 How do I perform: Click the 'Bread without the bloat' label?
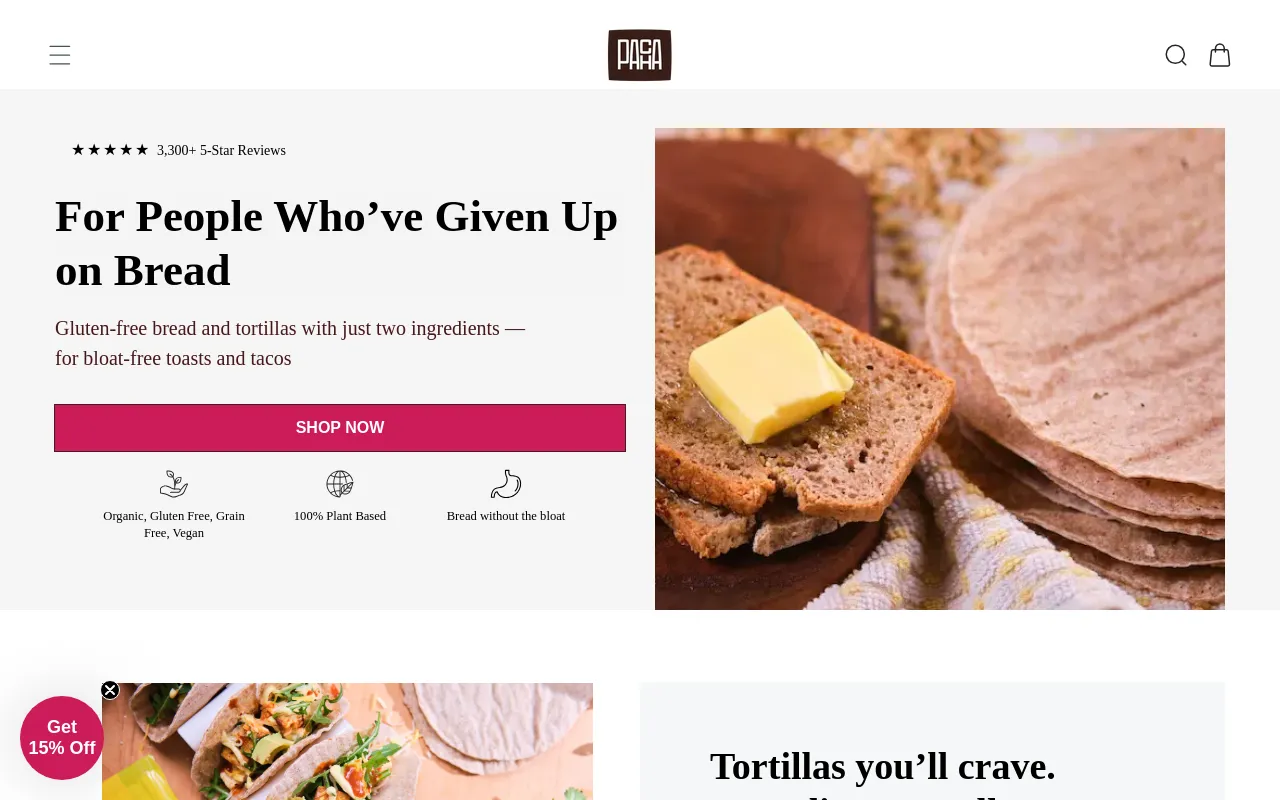click(506, 516)
